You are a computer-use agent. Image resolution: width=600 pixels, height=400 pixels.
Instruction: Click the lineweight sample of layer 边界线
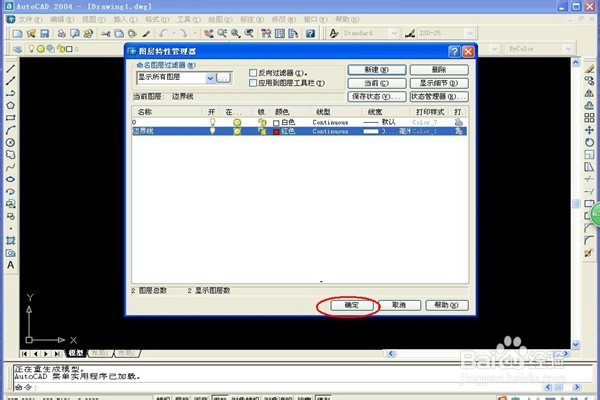[x=370, y=131]
